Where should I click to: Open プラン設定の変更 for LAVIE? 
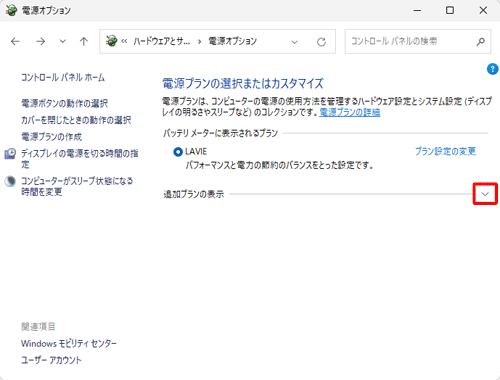click(x=445, y=151)
